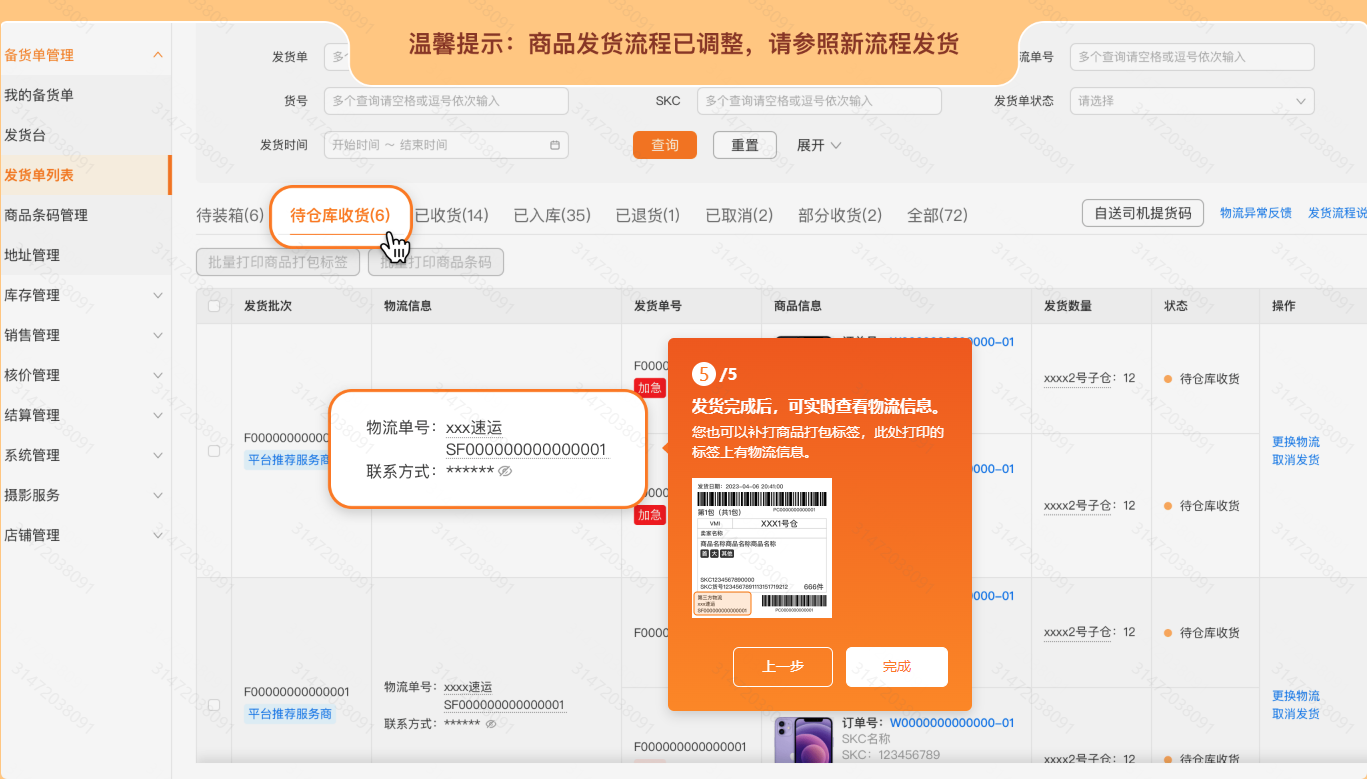Expand the 库存管理 menu
The height and width of the screenshot is (779, 1367).
click(x=85, y=295)
